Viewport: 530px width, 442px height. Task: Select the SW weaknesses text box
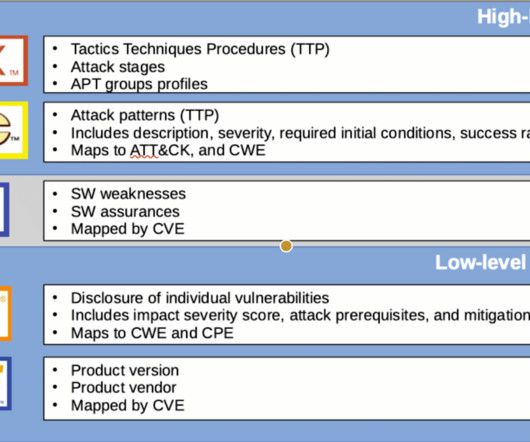[x=287, y=211]
